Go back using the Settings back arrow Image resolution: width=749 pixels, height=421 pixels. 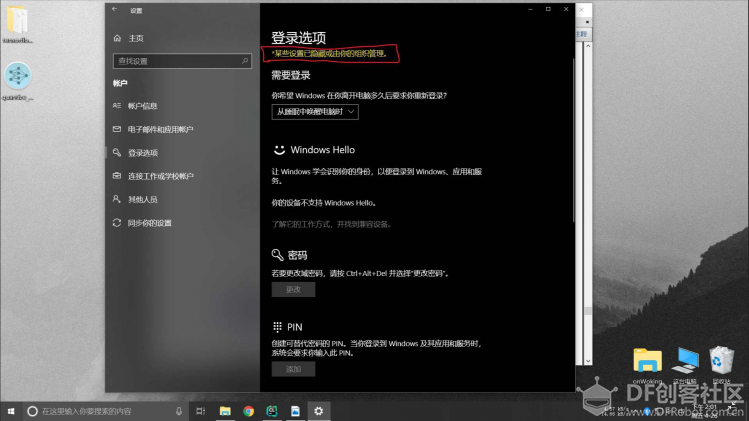pos(115,9)
